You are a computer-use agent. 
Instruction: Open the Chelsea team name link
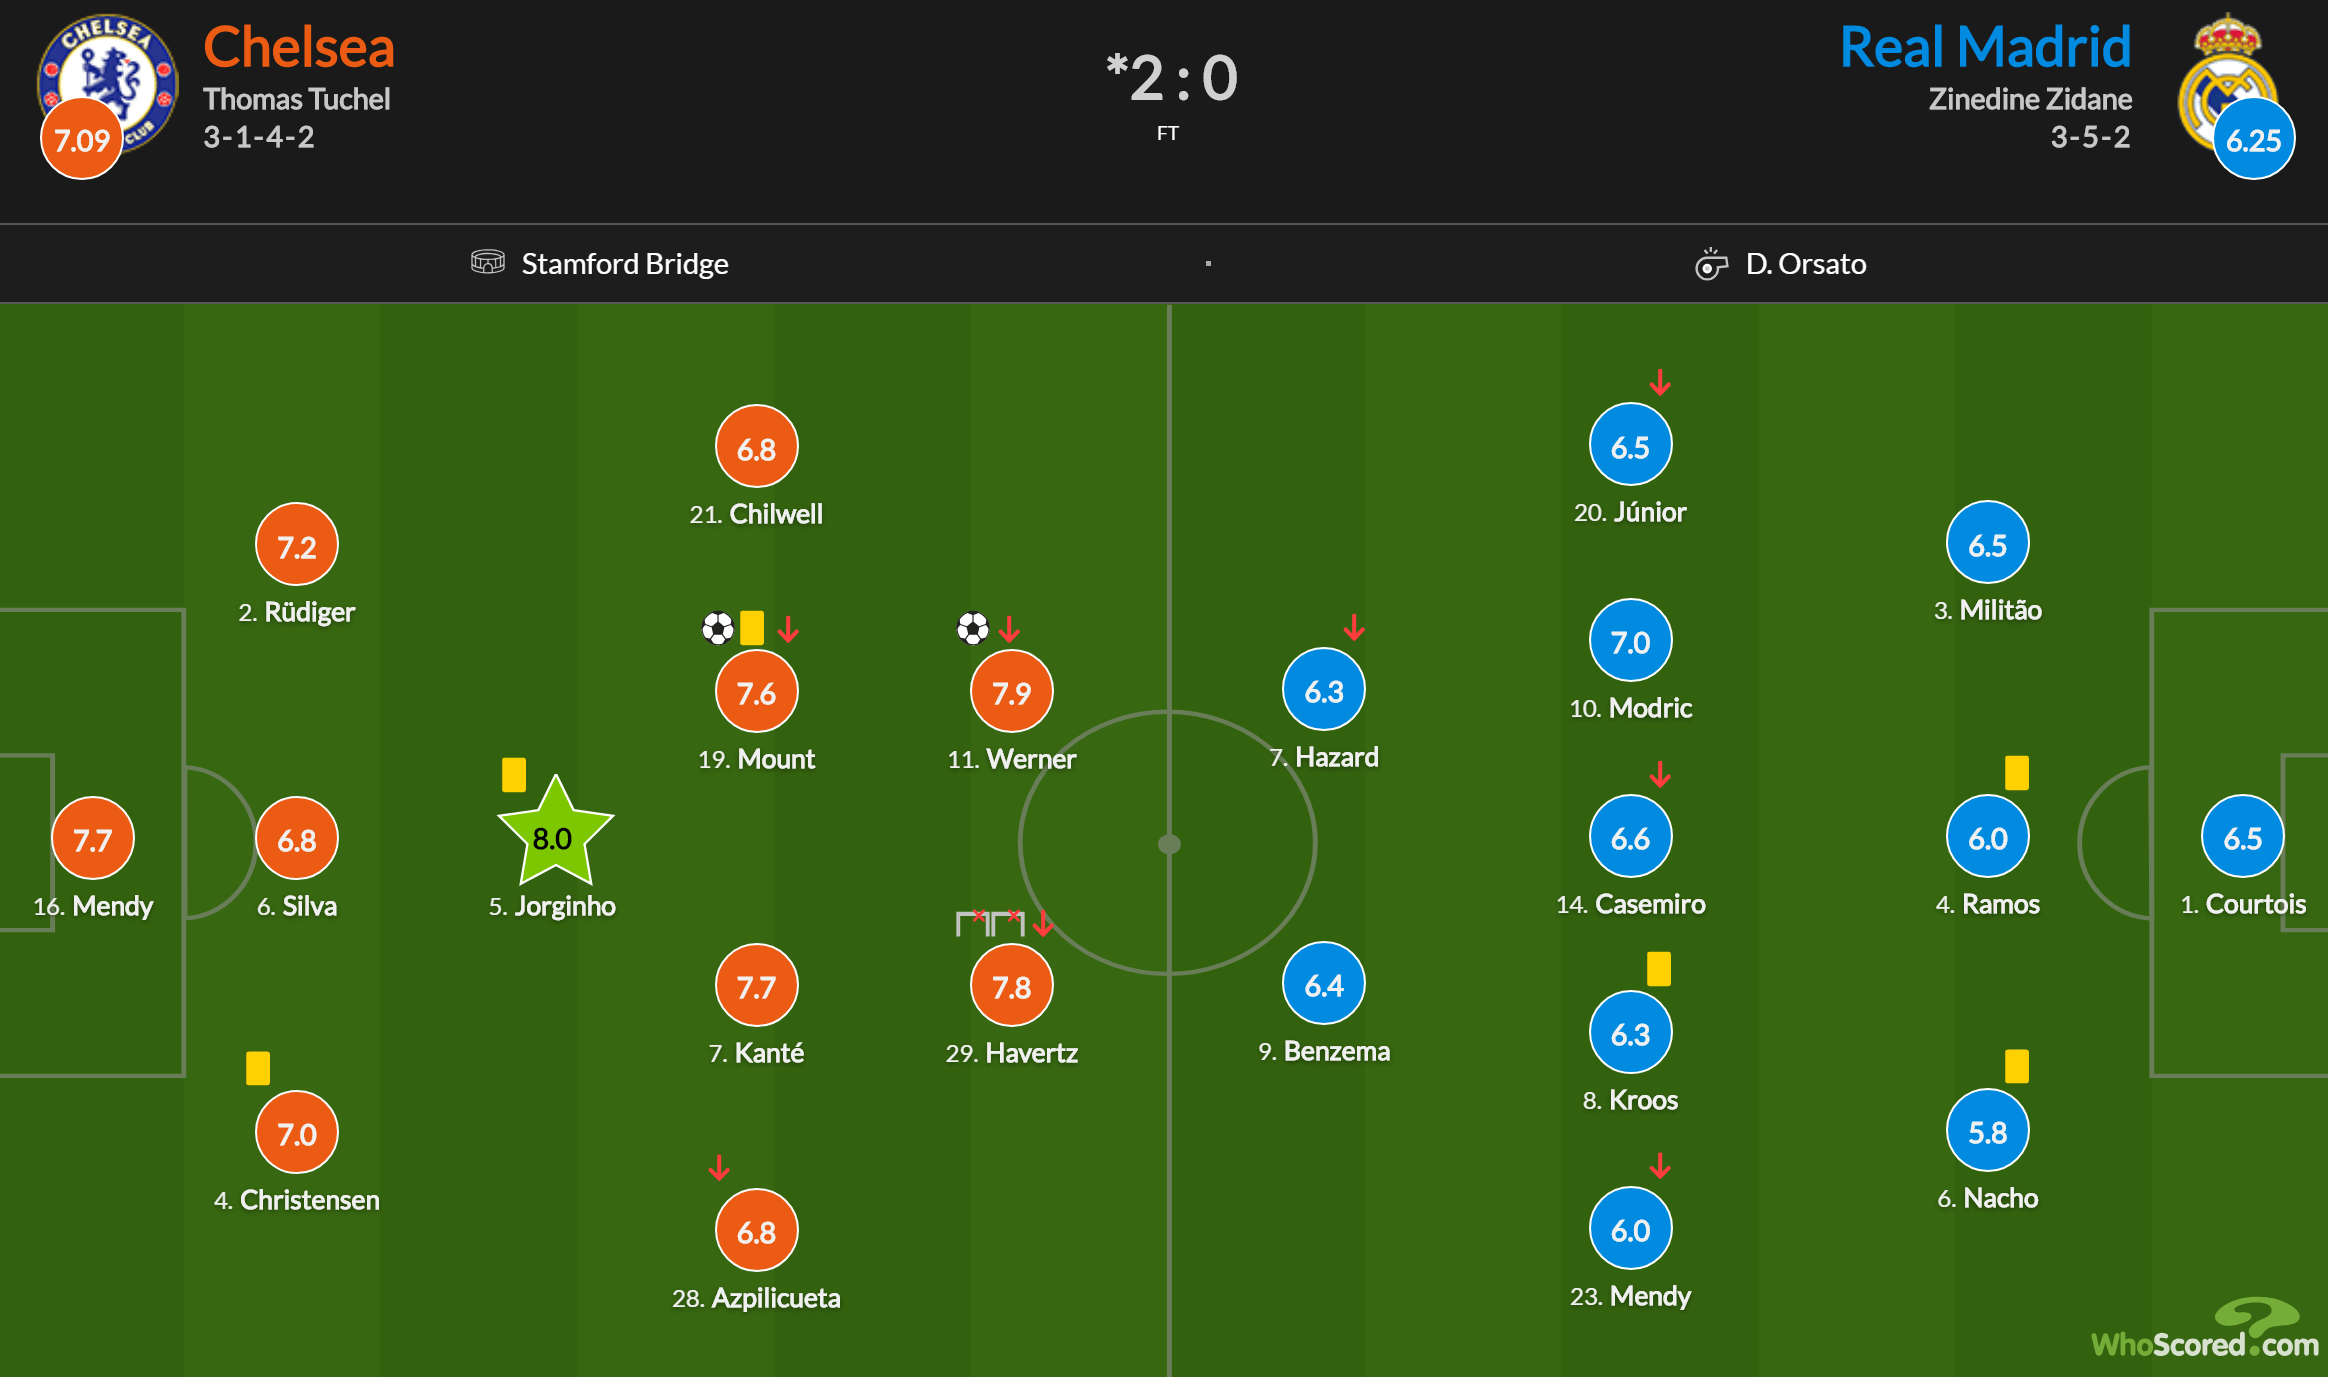(299, 47)
